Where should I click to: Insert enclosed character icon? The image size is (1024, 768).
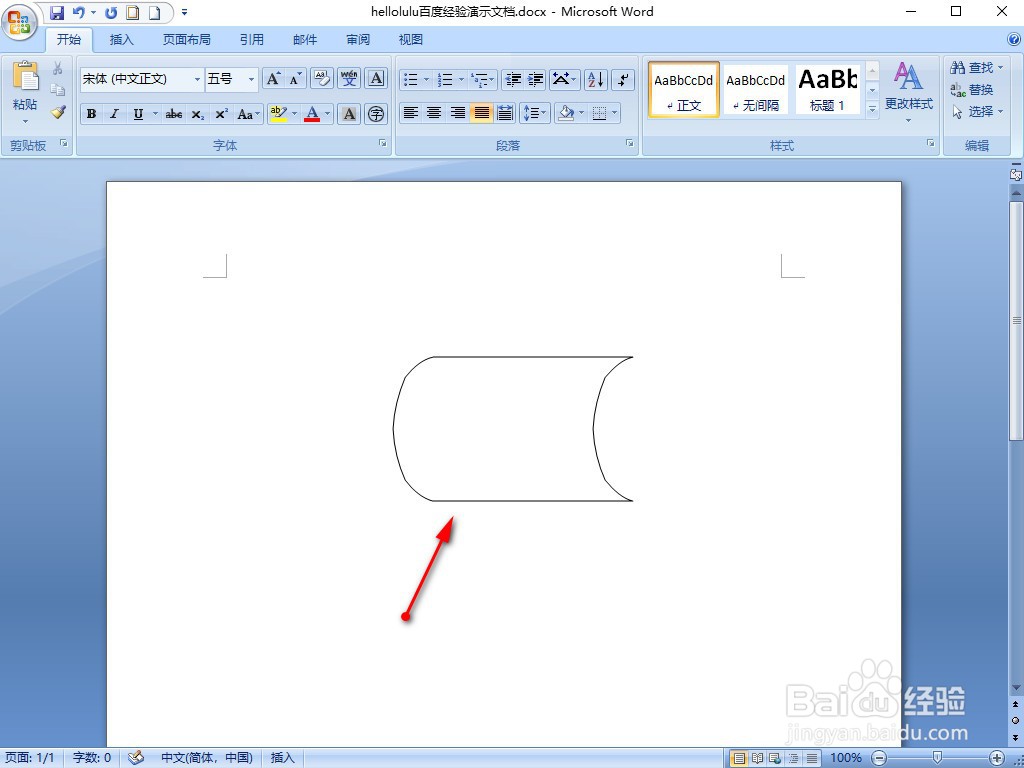tap(376, 114)
